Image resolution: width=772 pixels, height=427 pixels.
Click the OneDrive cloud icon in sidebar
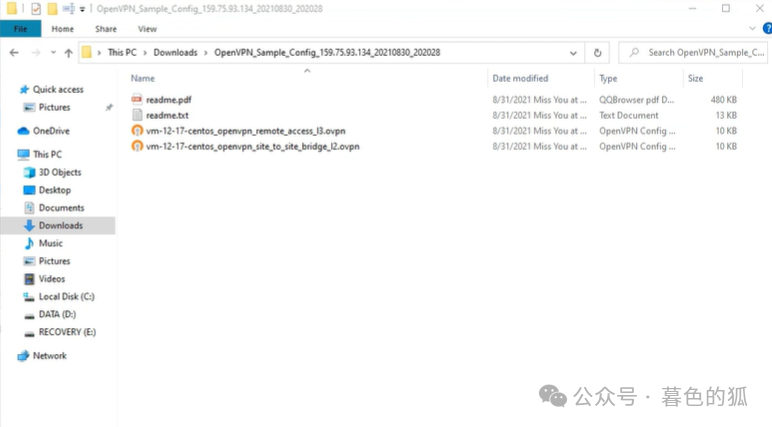pos(23,131)
